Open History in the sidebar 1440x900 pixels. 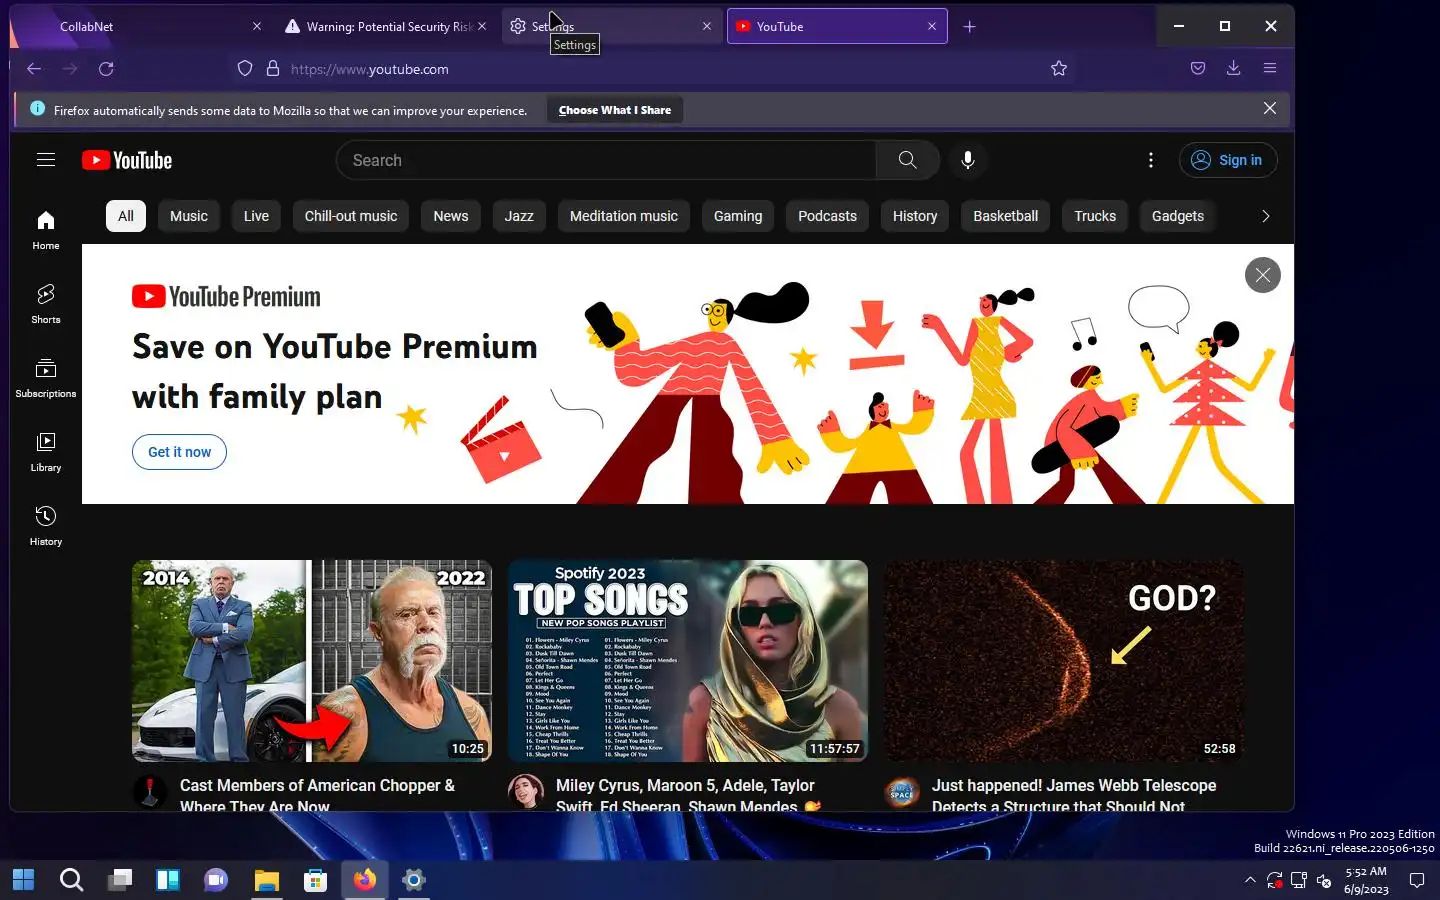point(46,527)
